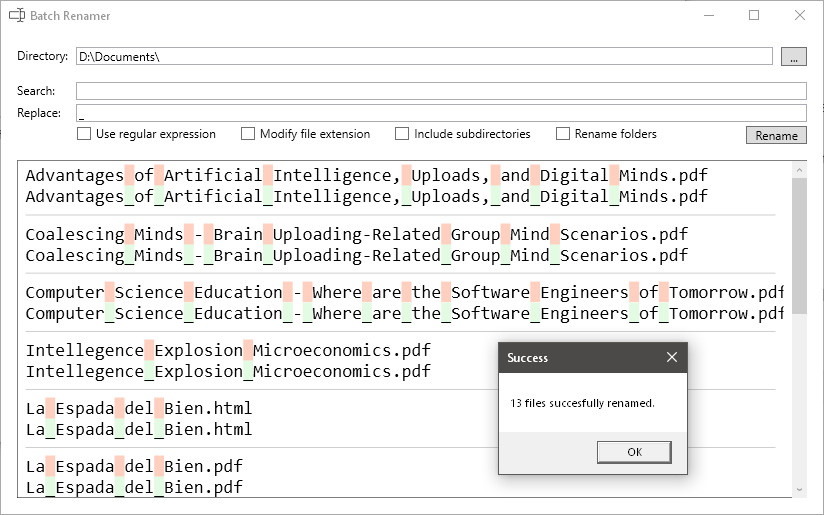Click Intellegence Explosion Microeconomics.pdf entry
Viewport: 824px width, 515px height.
click(228, 351)
